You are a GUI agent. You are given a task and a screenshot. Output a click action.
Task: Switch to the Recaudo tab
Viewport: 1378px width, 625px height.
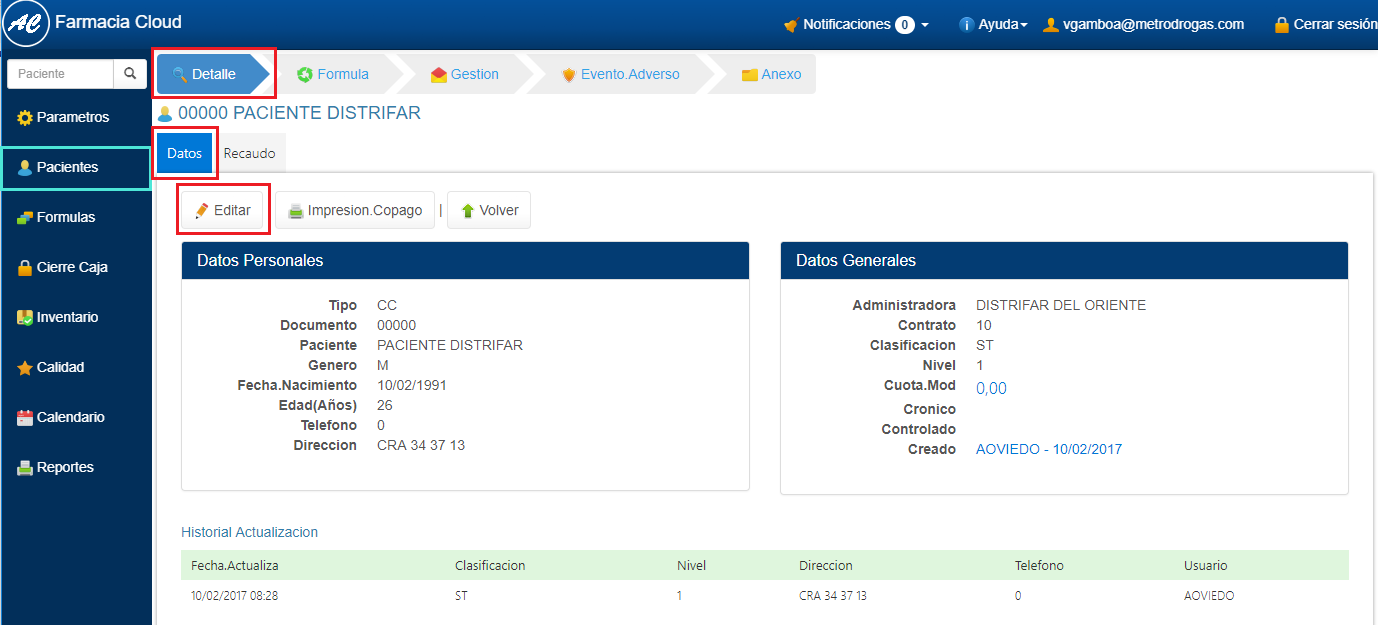(x=249, y=154)
